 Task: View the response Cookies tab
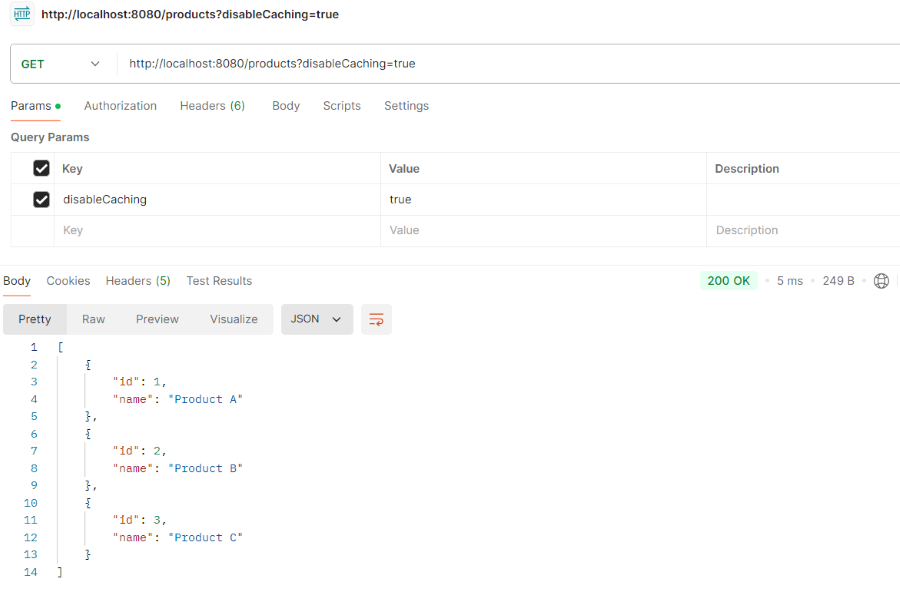68,281
